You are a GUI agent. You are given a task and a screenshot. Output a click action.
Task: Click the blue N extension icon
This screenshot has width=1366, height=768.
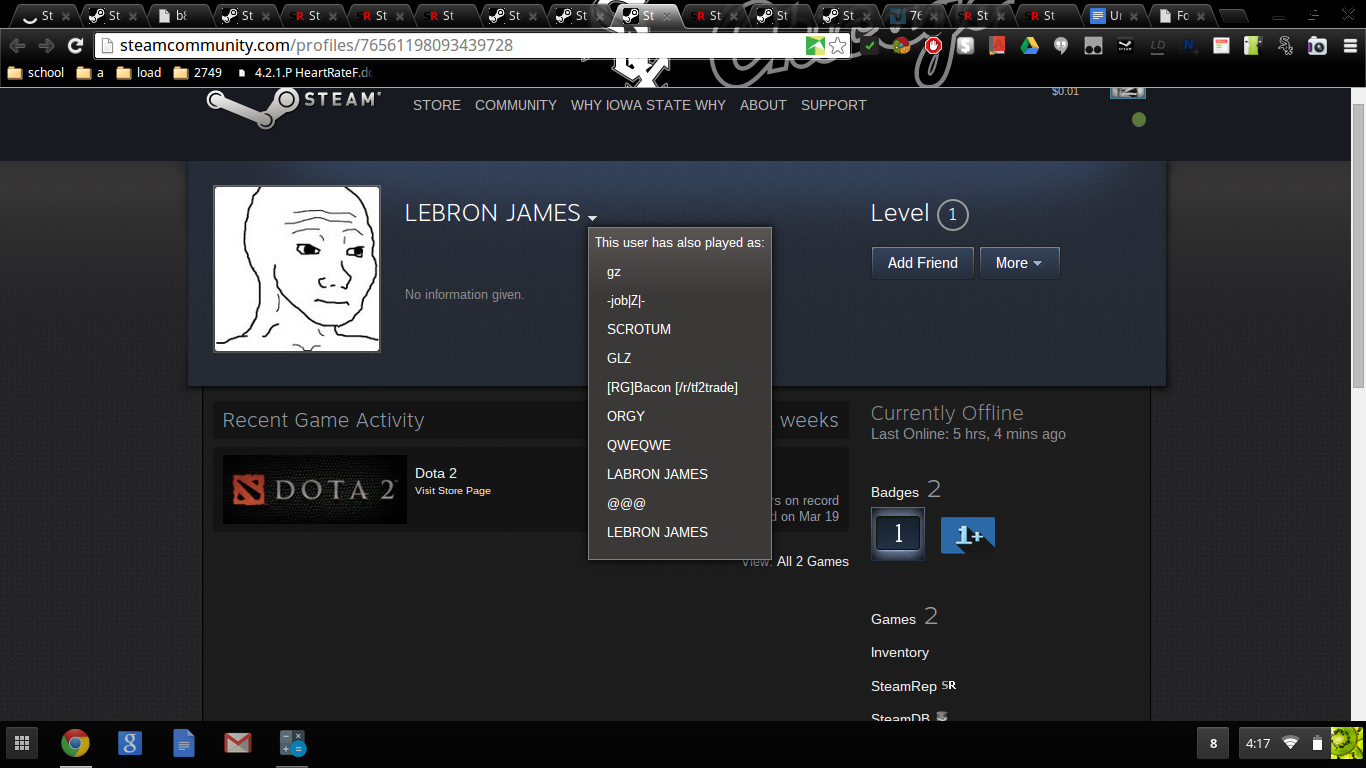point(1189,45)
